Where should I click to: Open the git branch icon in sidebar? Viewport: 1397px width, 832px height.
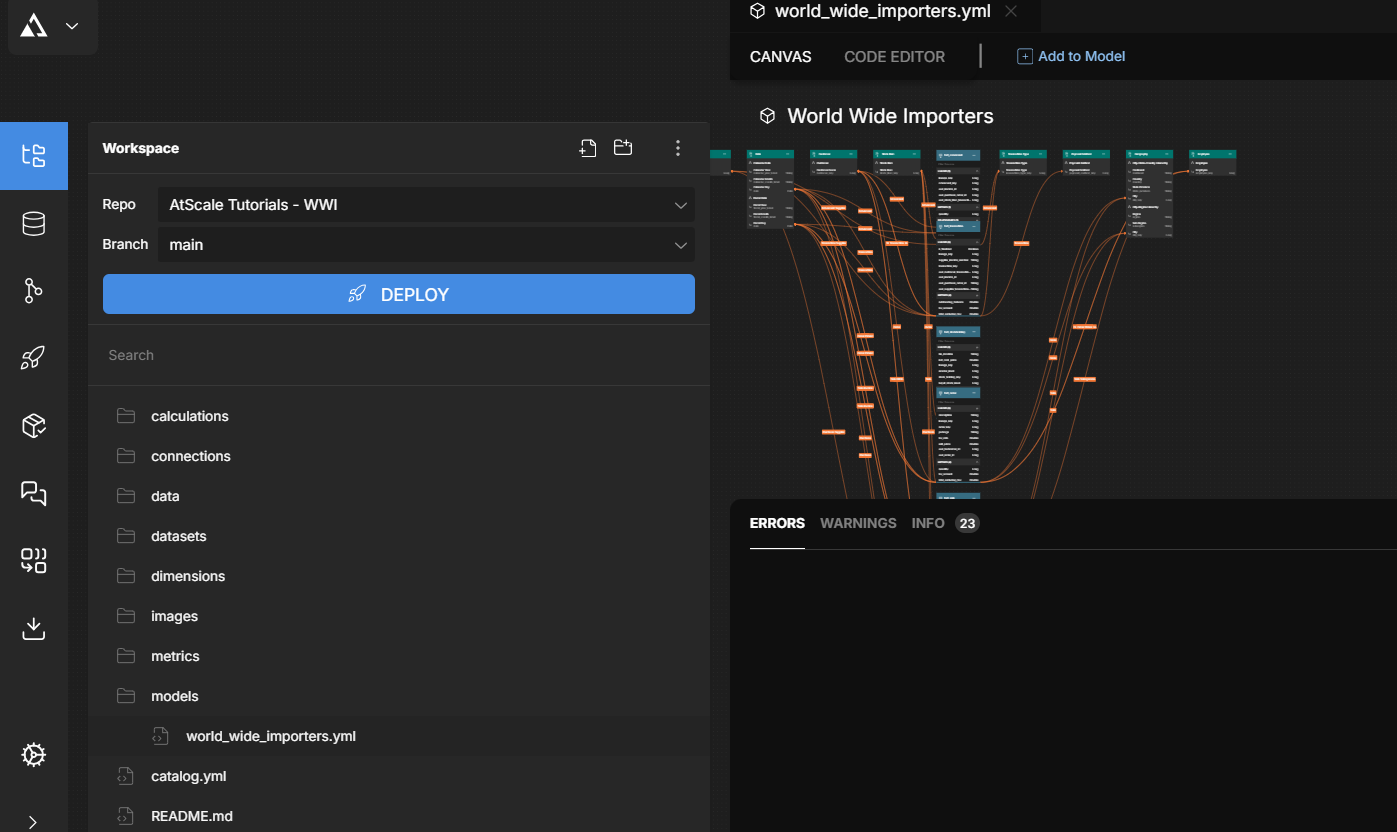(x=34, y=291)
